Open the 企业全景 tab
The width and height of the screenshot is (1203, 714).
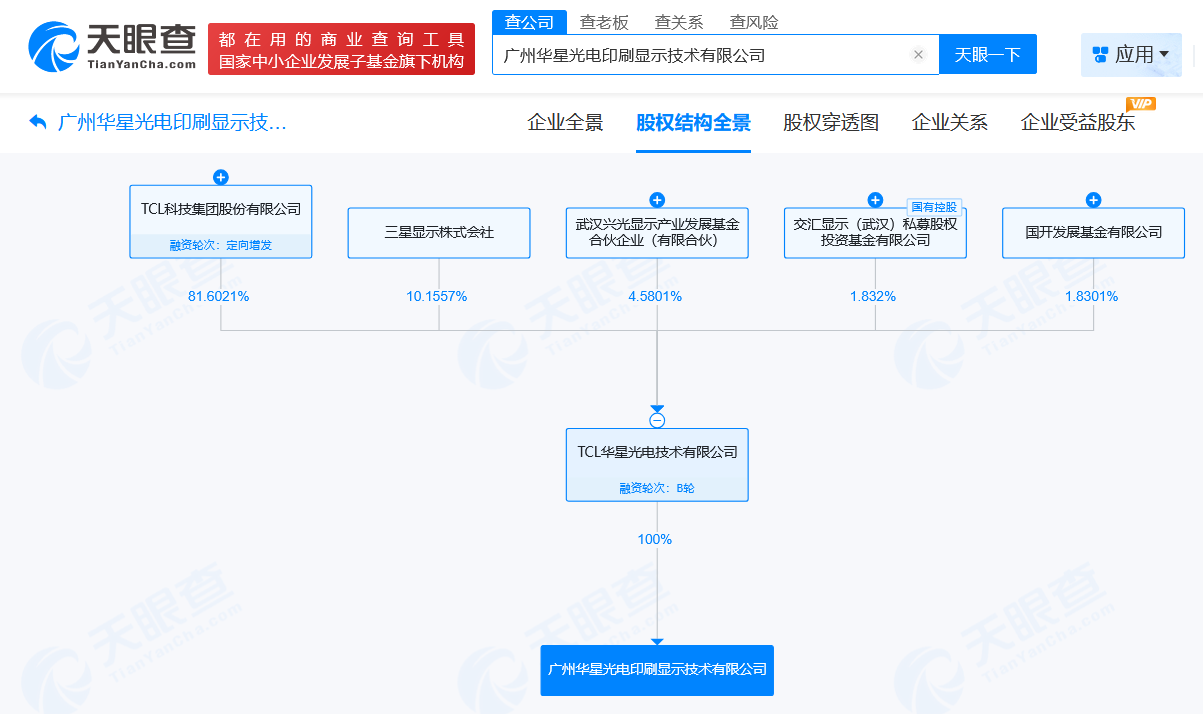tap(565, 123)
